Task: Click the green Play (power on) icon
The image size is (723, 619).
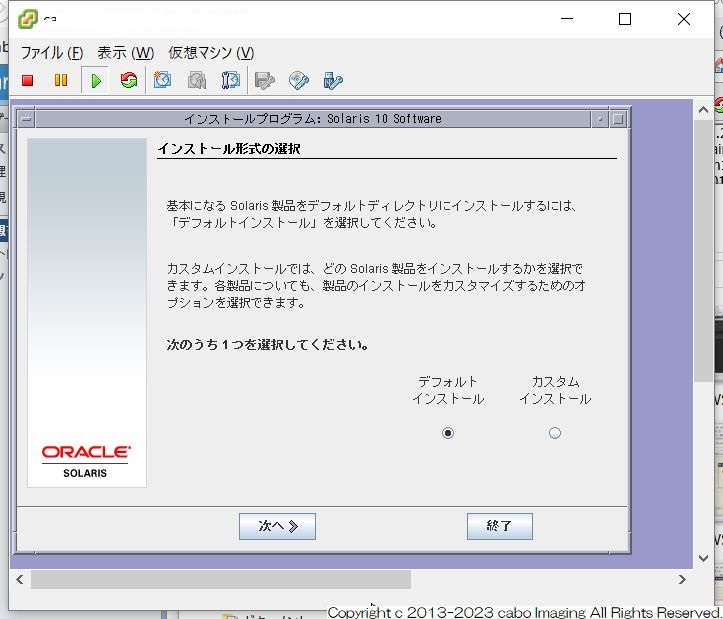Action: 95,81
